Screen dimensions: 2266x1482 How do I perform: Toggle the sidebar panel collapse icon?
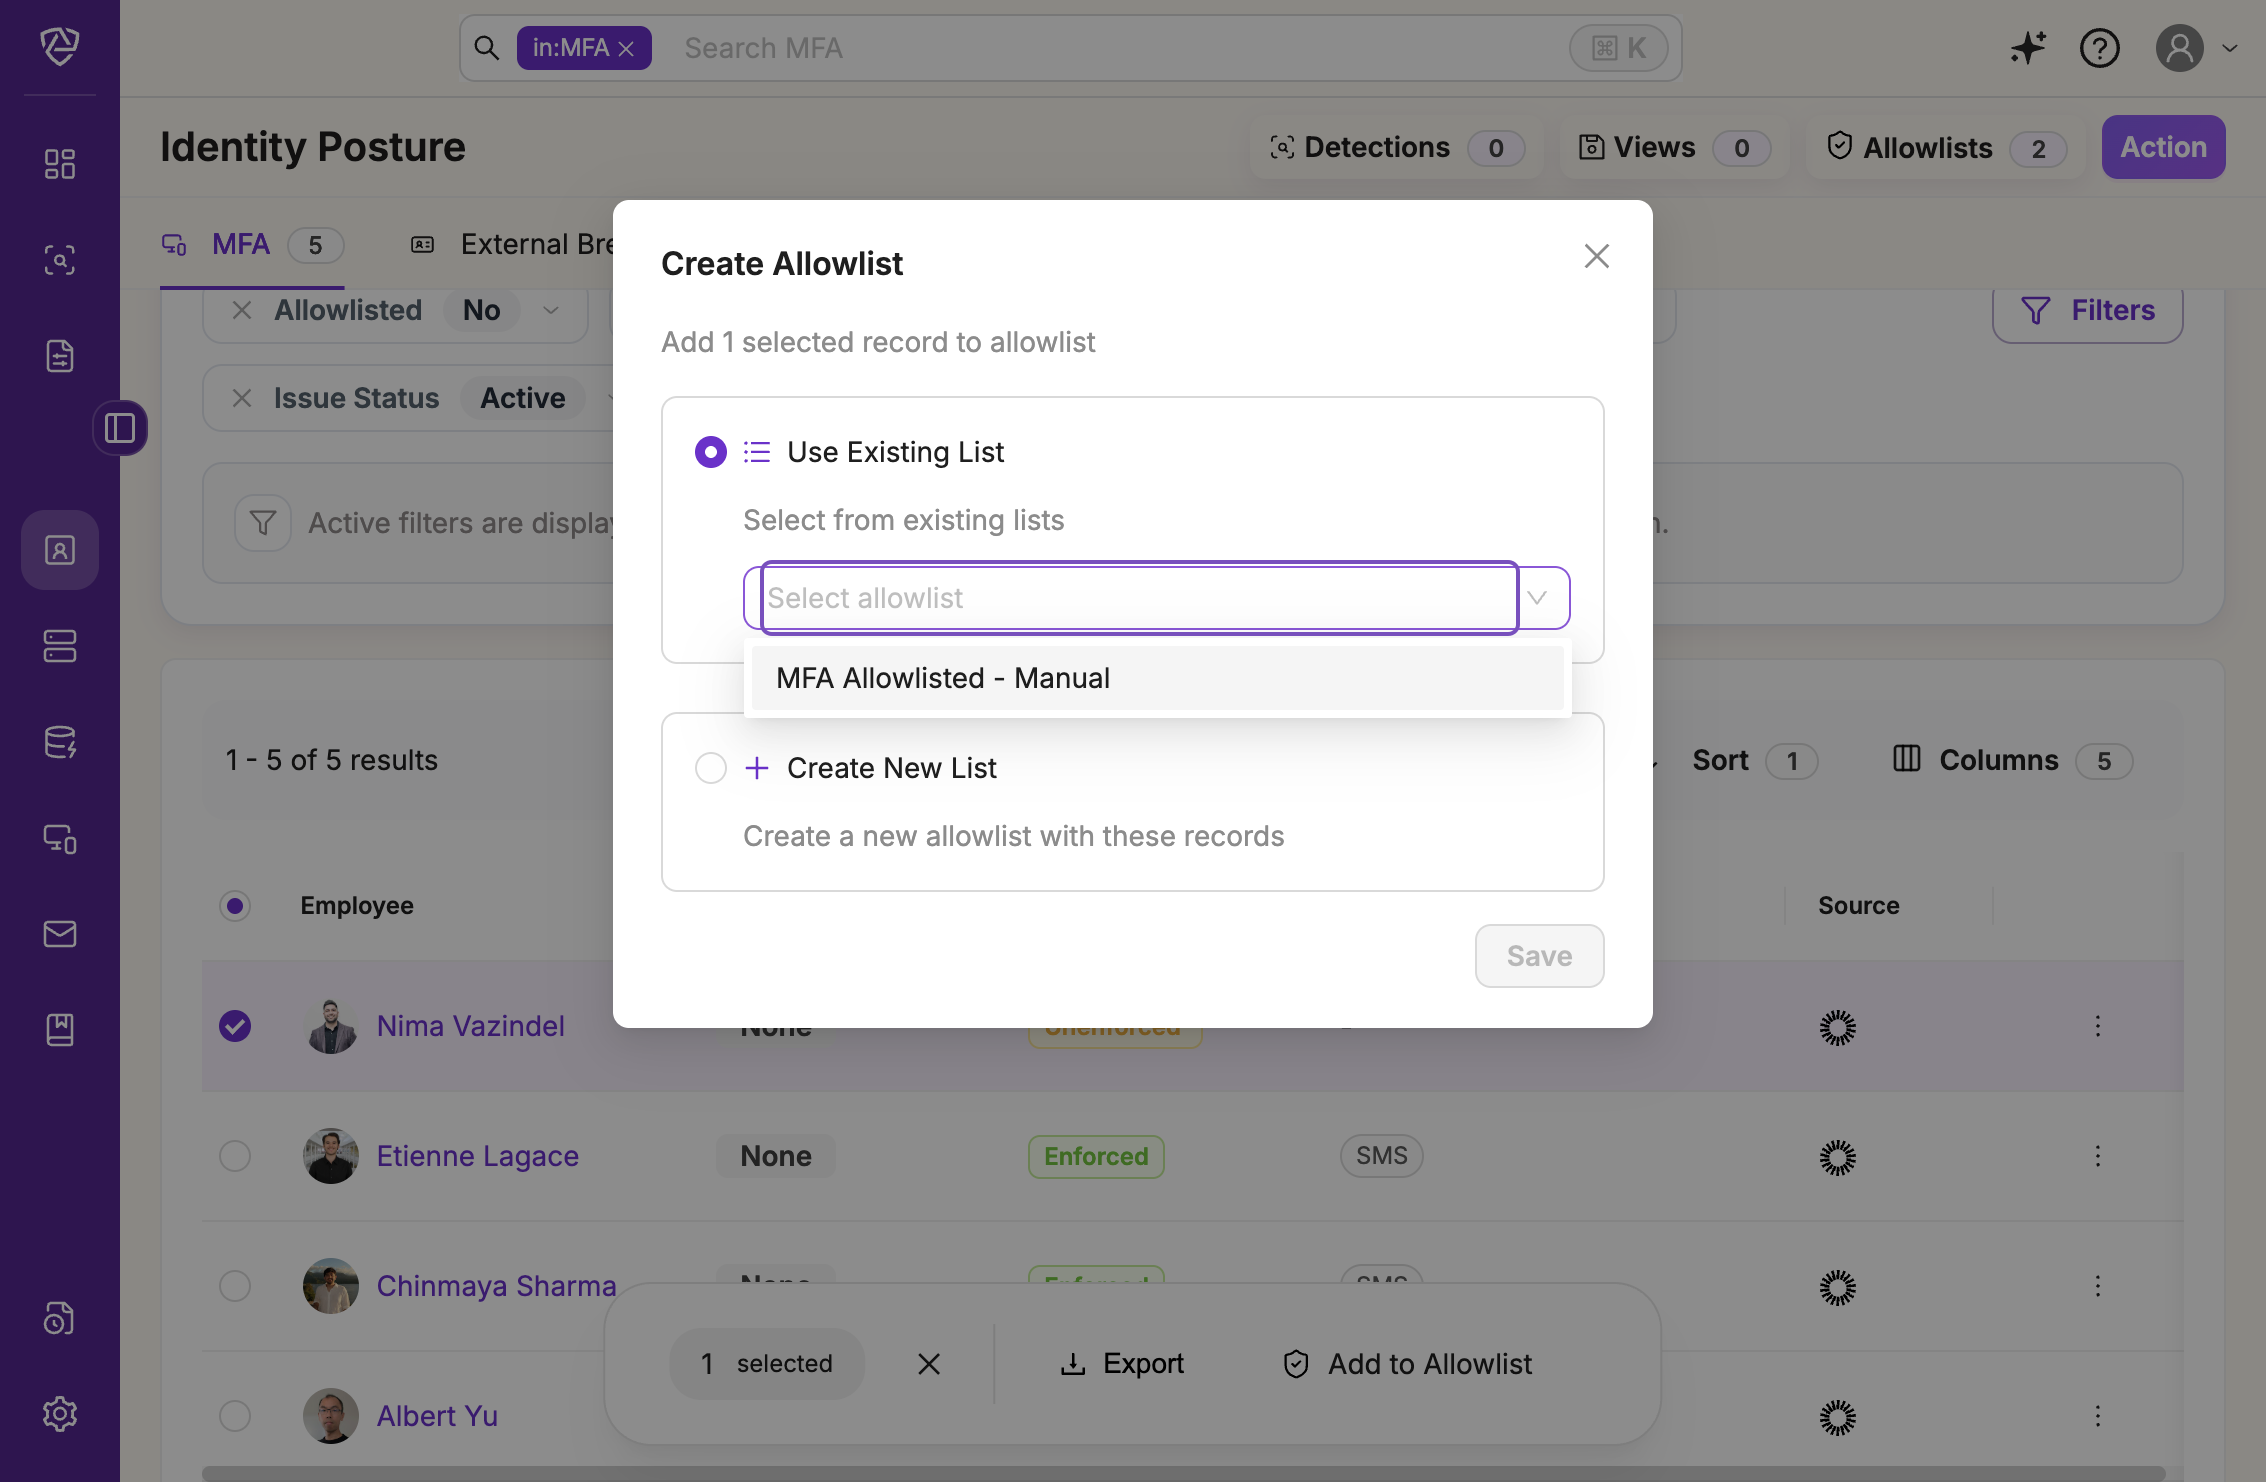pyautogui.click(x=120, y=428)
